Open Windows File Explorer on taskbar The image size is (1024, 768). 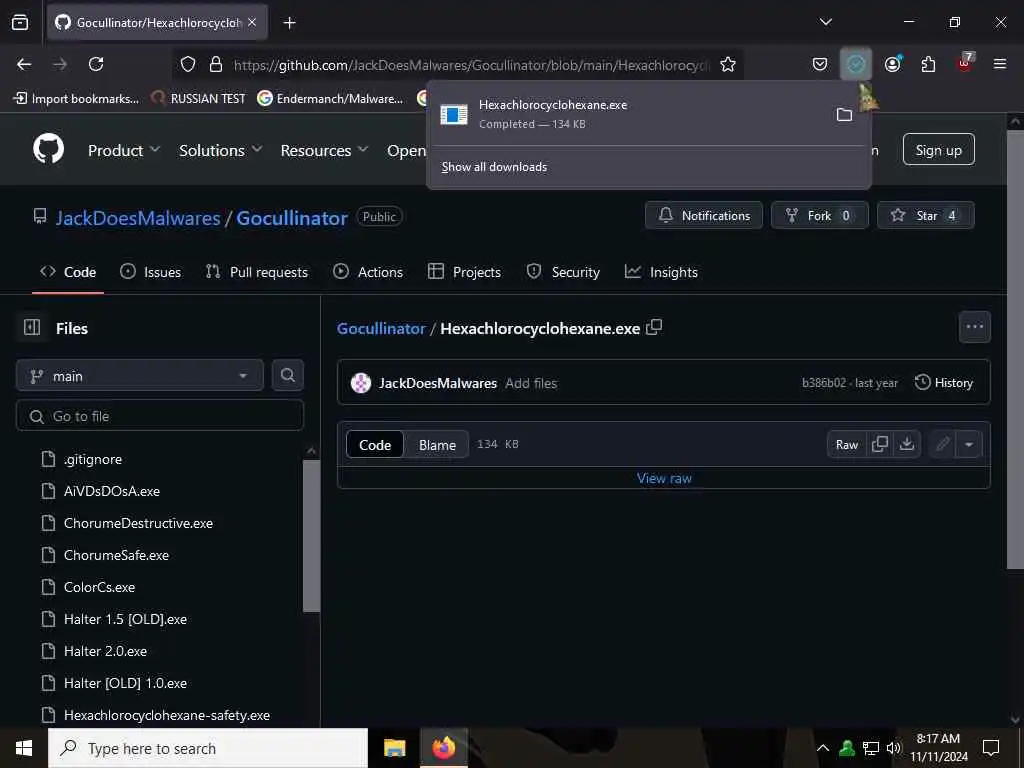(x=394, y=748)
